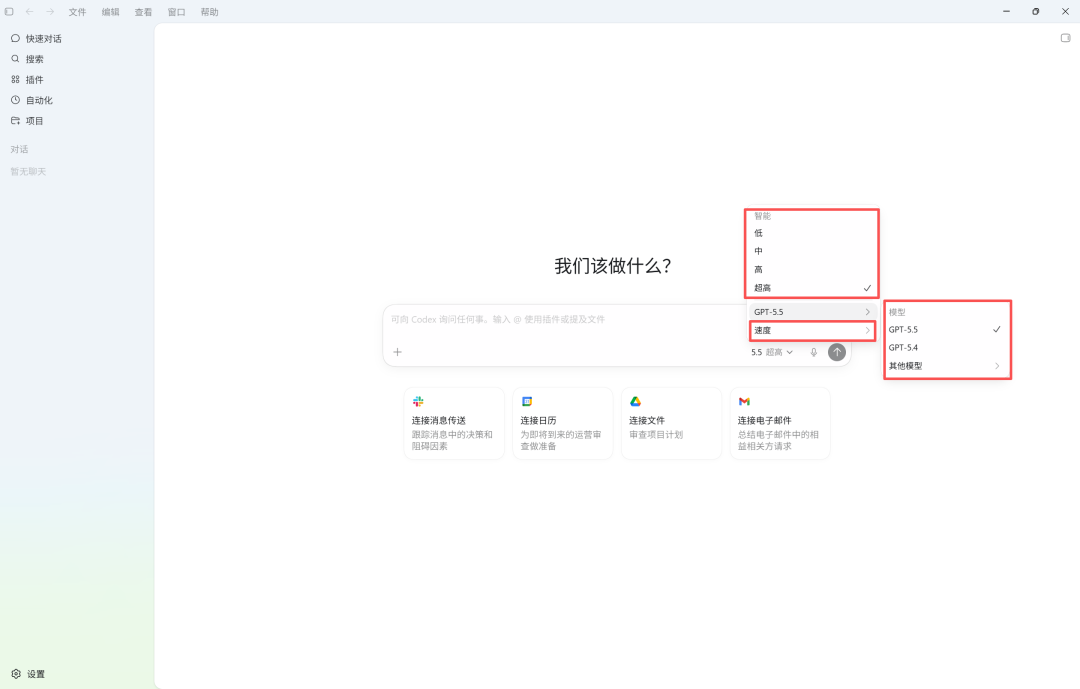Go back with the left arrow icon
Image resolution: width=1080 pixels, height=689 pixels.
(x=30, y=12)
